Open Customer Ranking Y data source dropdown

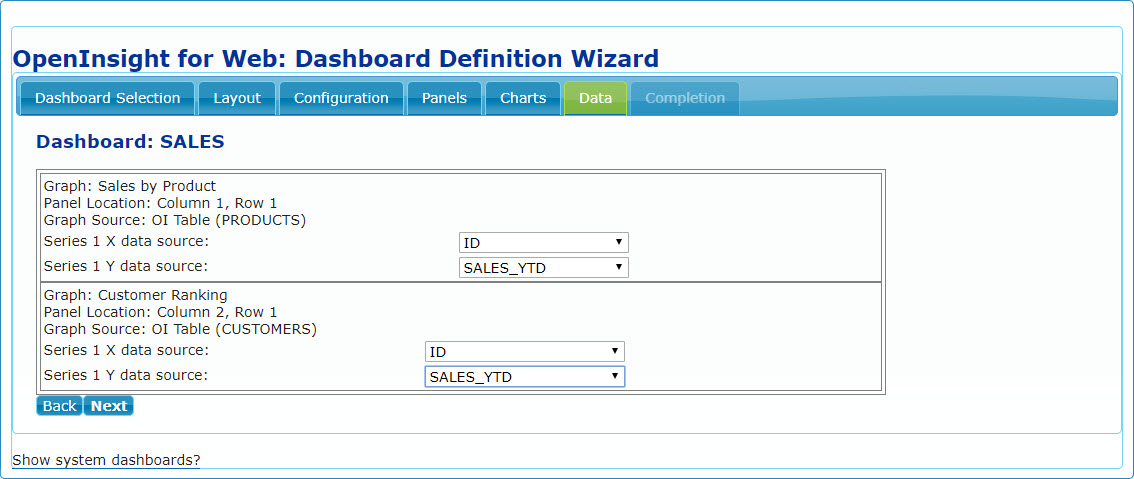coord(524,376)
